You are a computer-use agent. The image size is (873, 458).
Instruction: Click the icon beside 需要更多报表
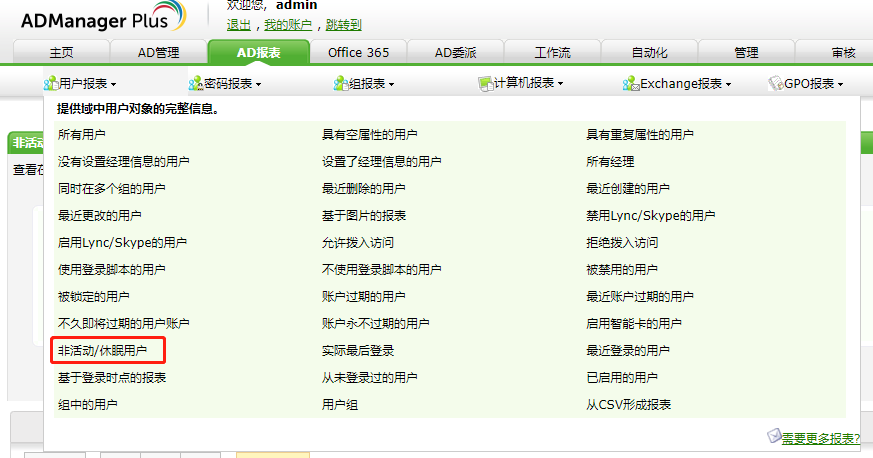774,436
